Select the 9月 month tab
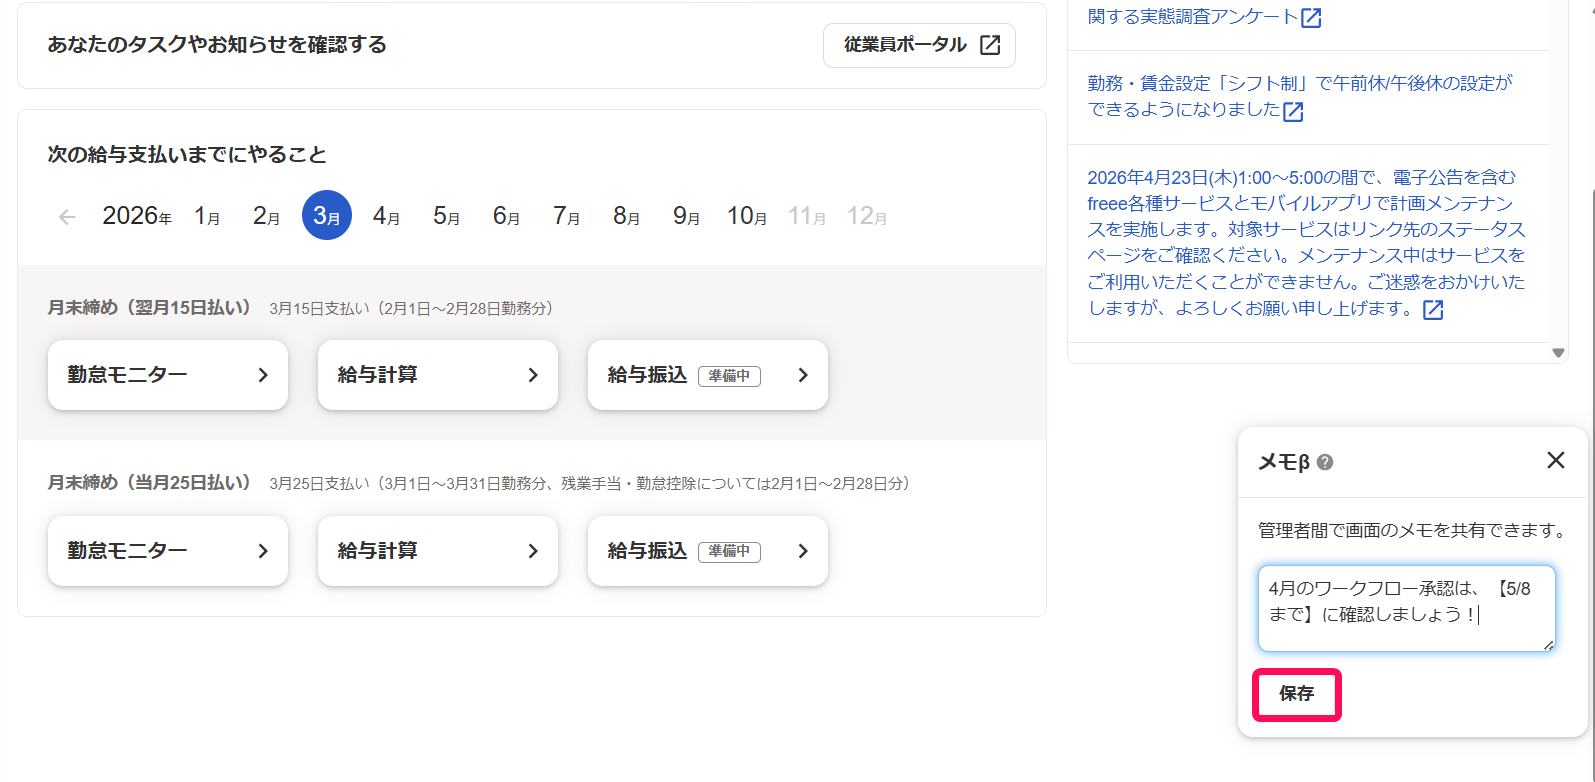 point(687,216)
